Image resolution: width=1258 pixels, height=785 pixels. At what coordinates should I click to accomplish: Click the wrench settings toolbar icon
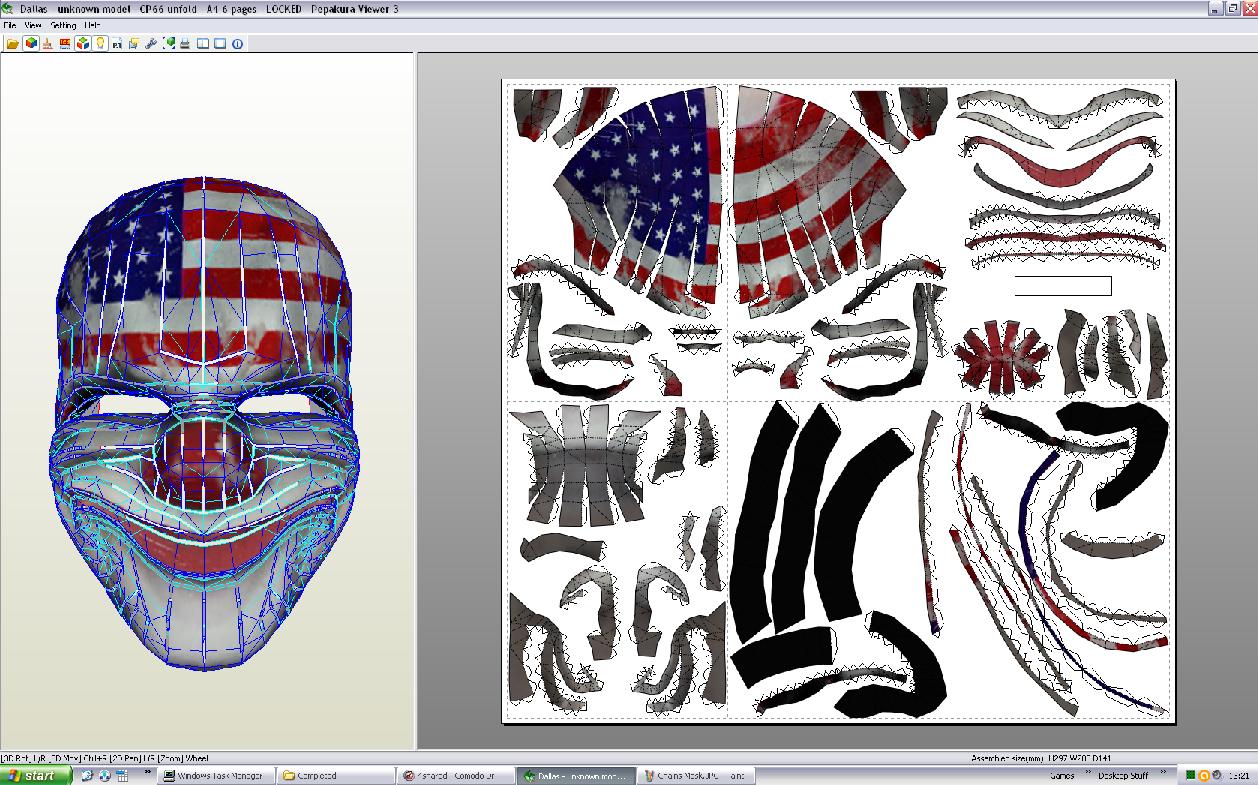[151, 44]
